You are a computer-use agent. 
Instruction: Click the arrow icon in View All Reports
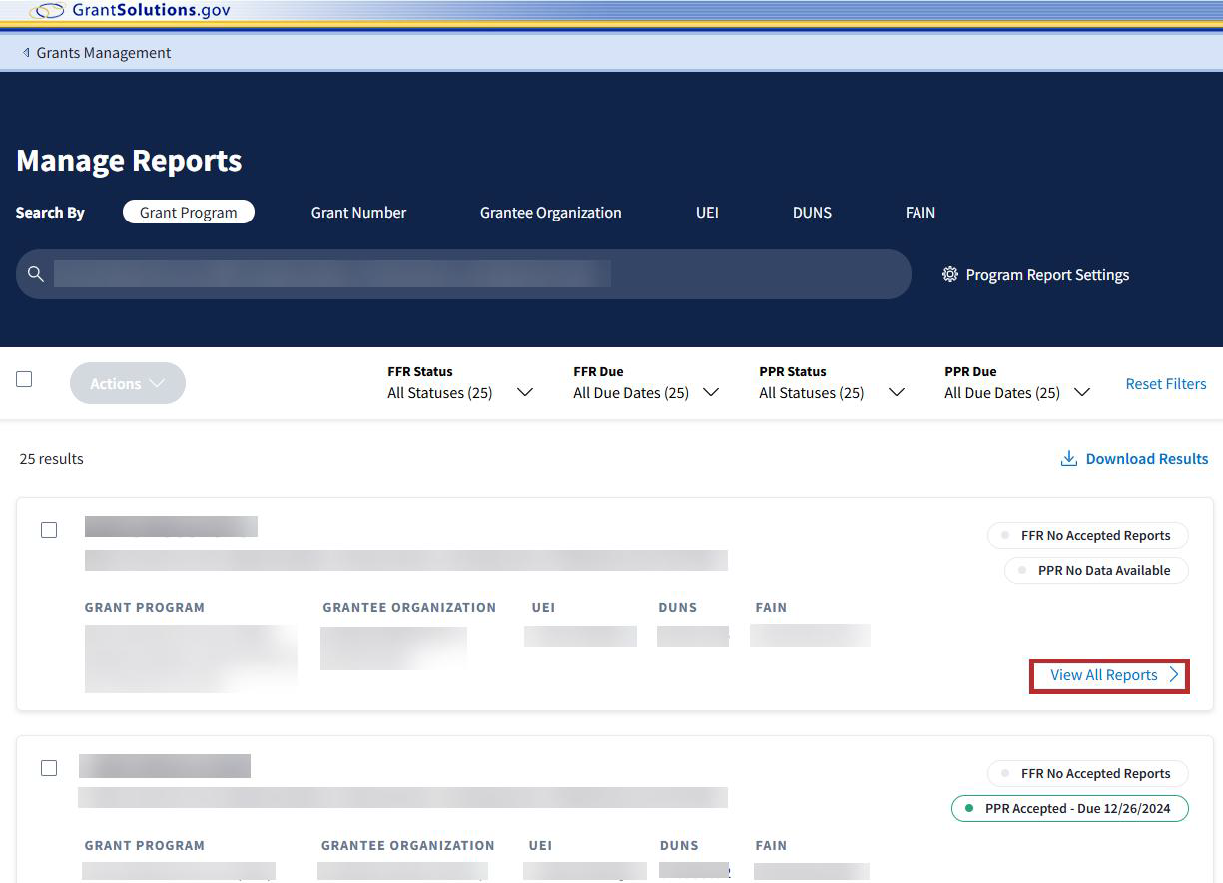tap(1174, 675)
